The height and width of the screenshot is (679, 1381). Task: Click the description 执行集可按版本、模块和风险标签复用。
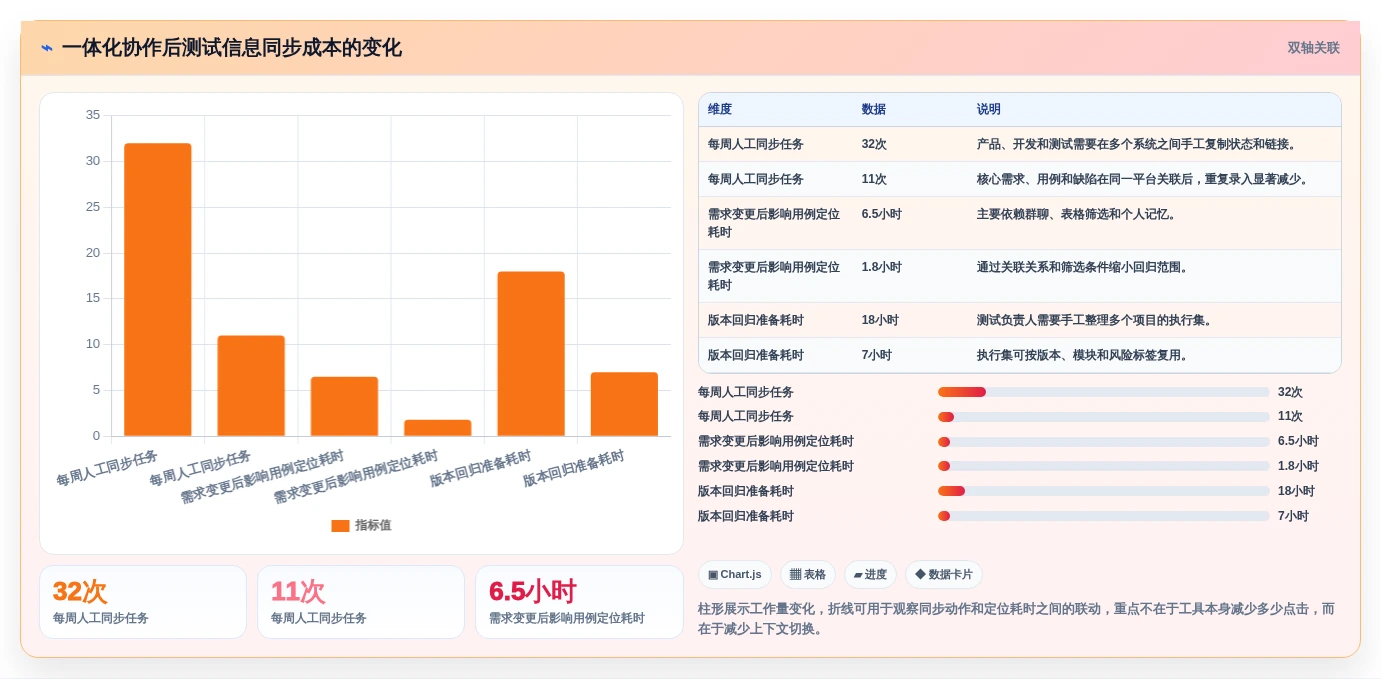click(x=1085, y=355)
